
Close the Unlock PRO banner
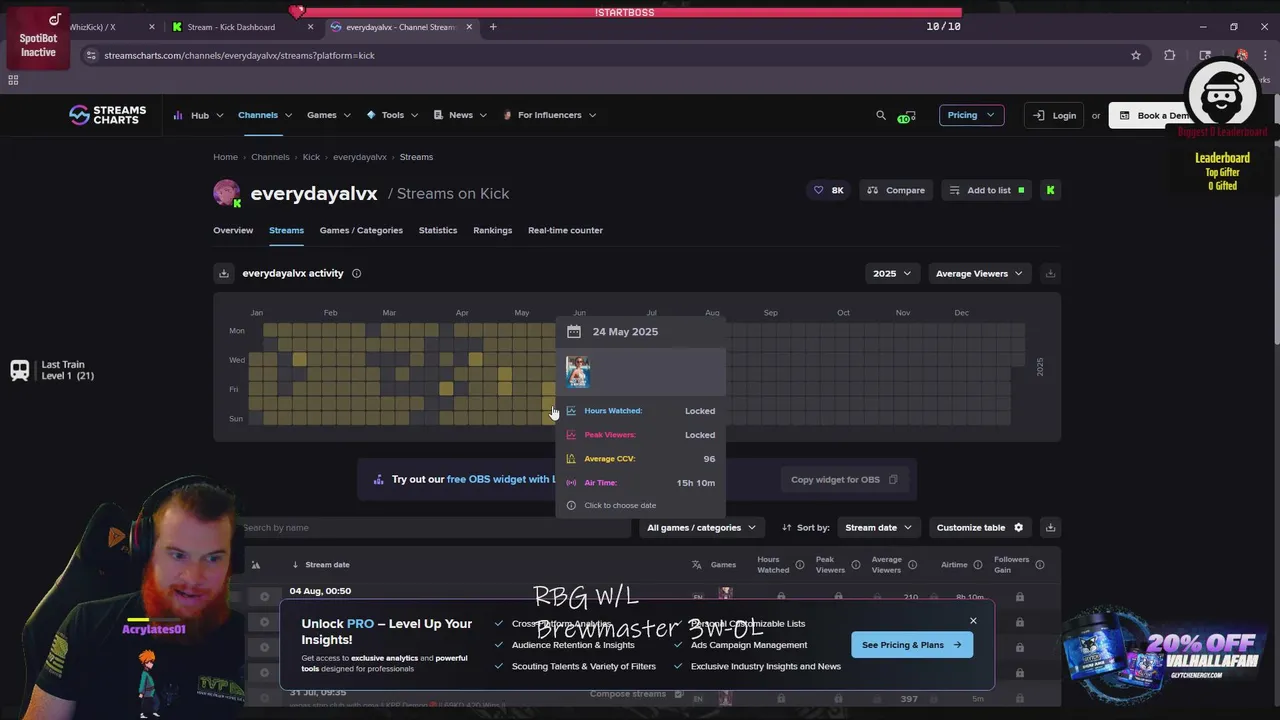(x=973, y=621)
